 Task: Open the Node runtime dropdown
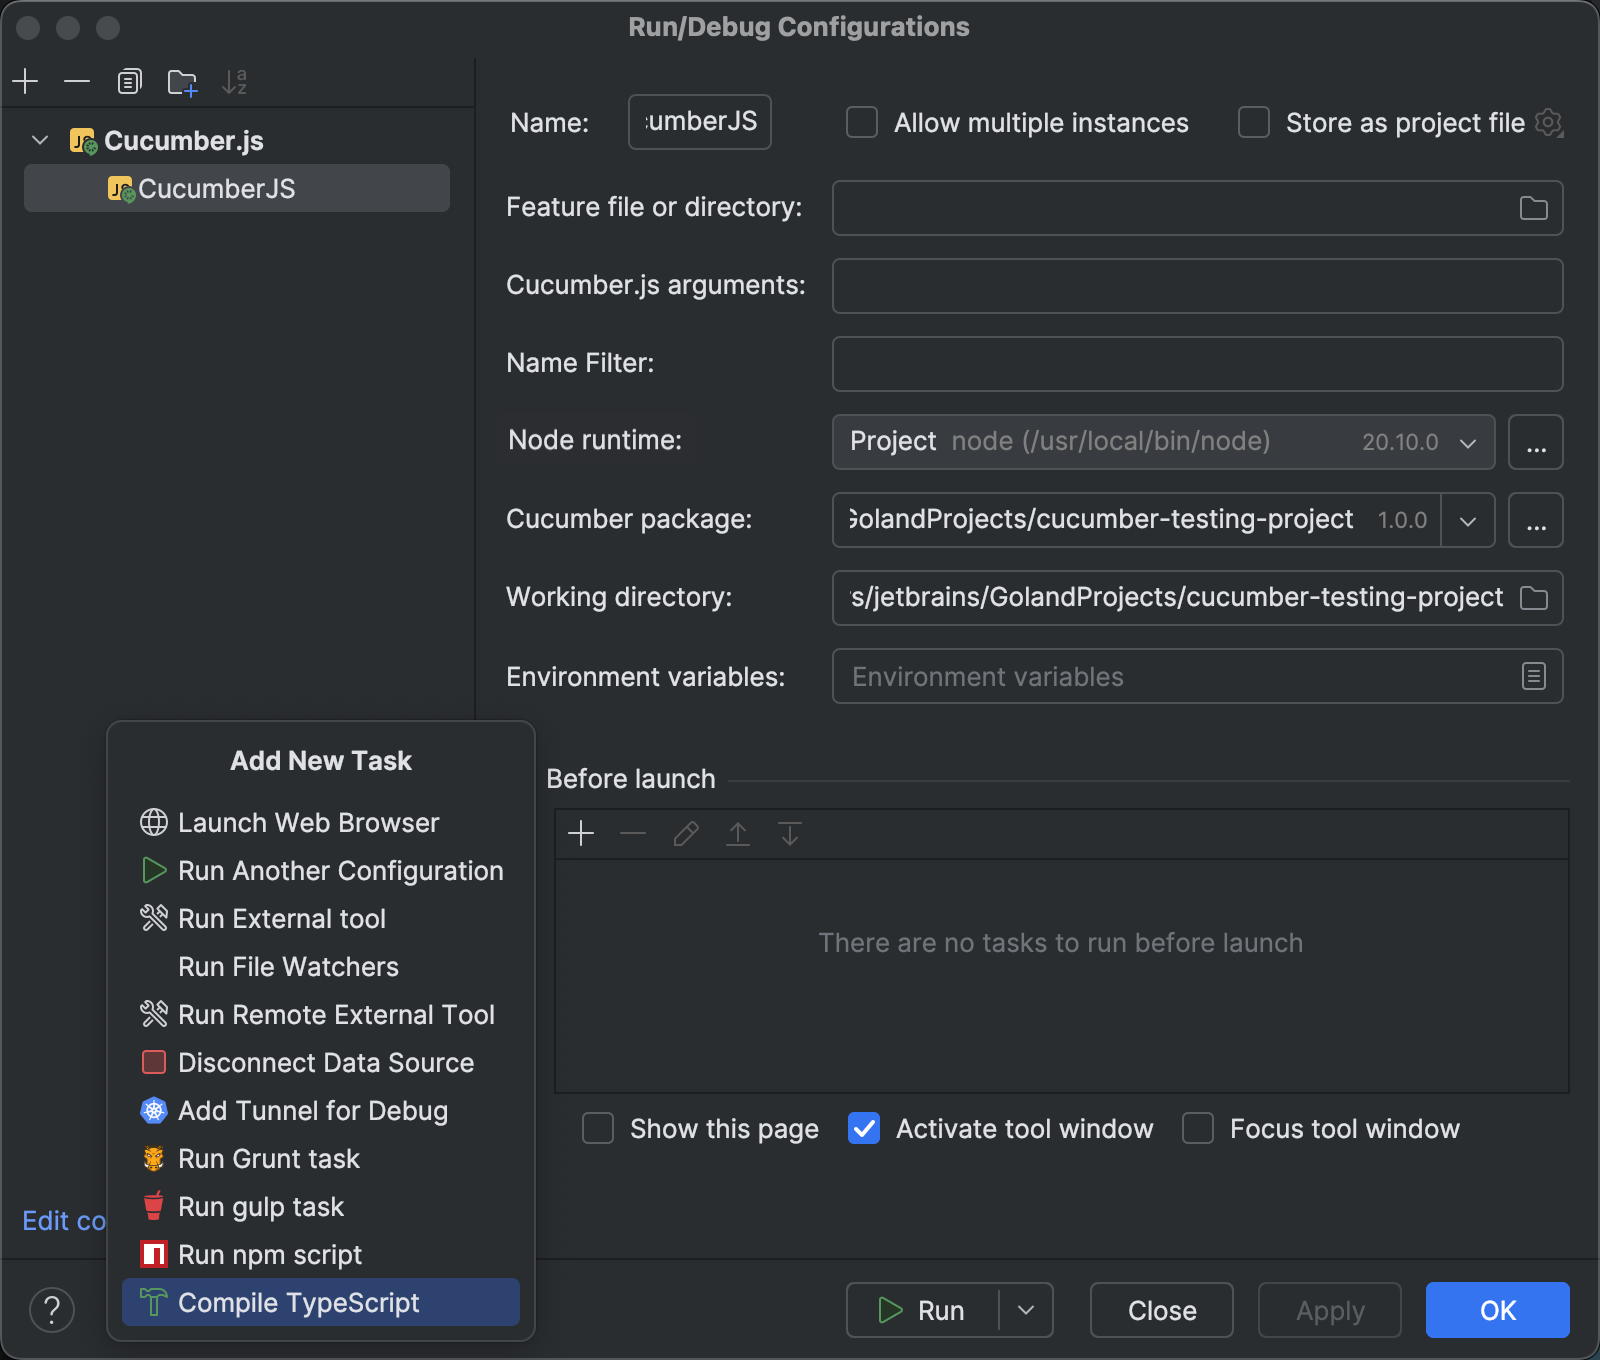coord(1467,442)
